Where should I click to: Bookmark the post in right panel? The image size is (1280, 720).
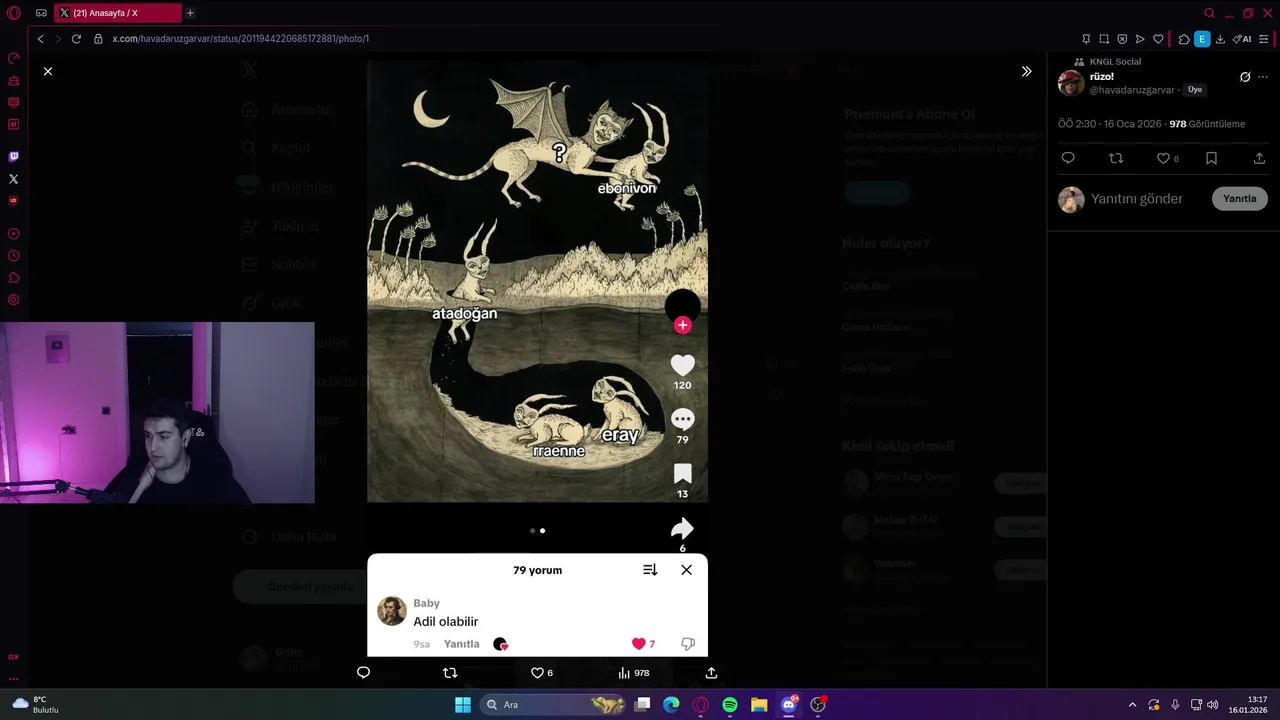(x=1211, y=158)
